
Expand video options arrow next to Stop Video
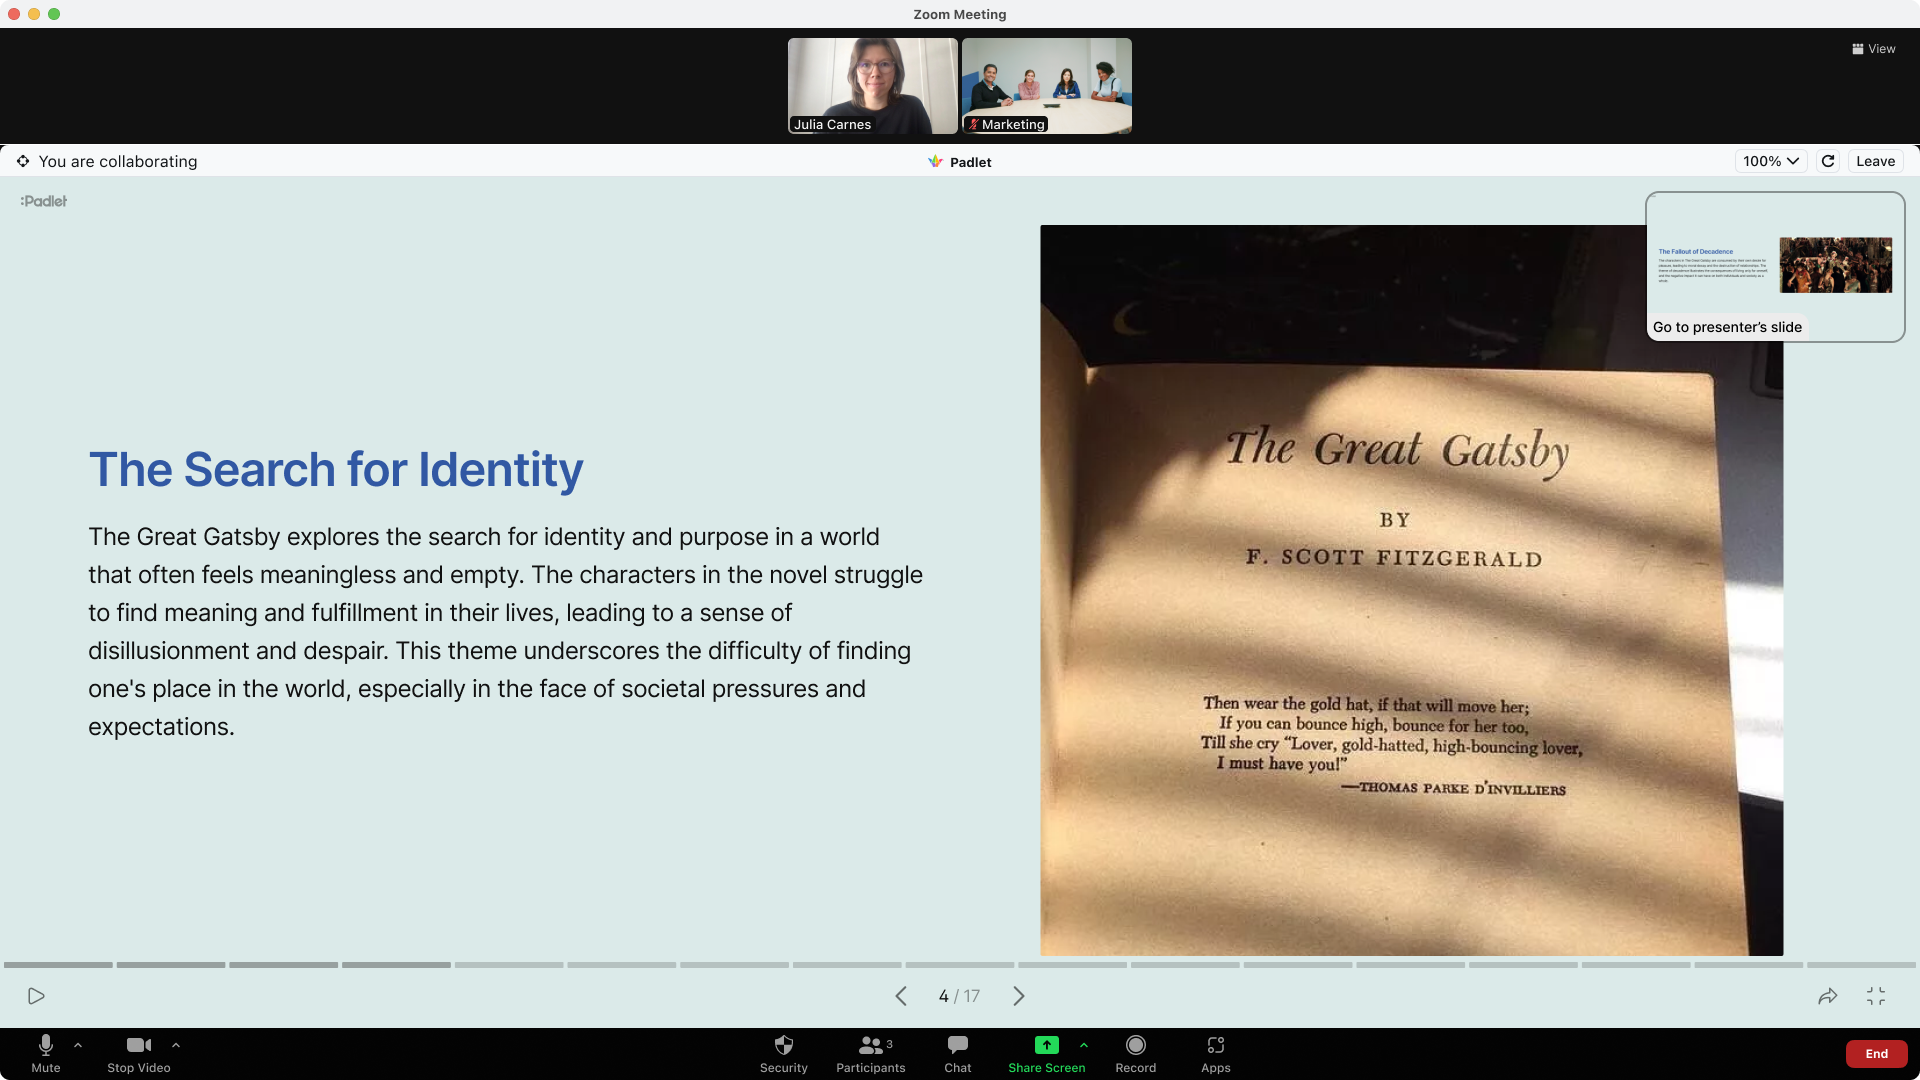pos(176,1045)
